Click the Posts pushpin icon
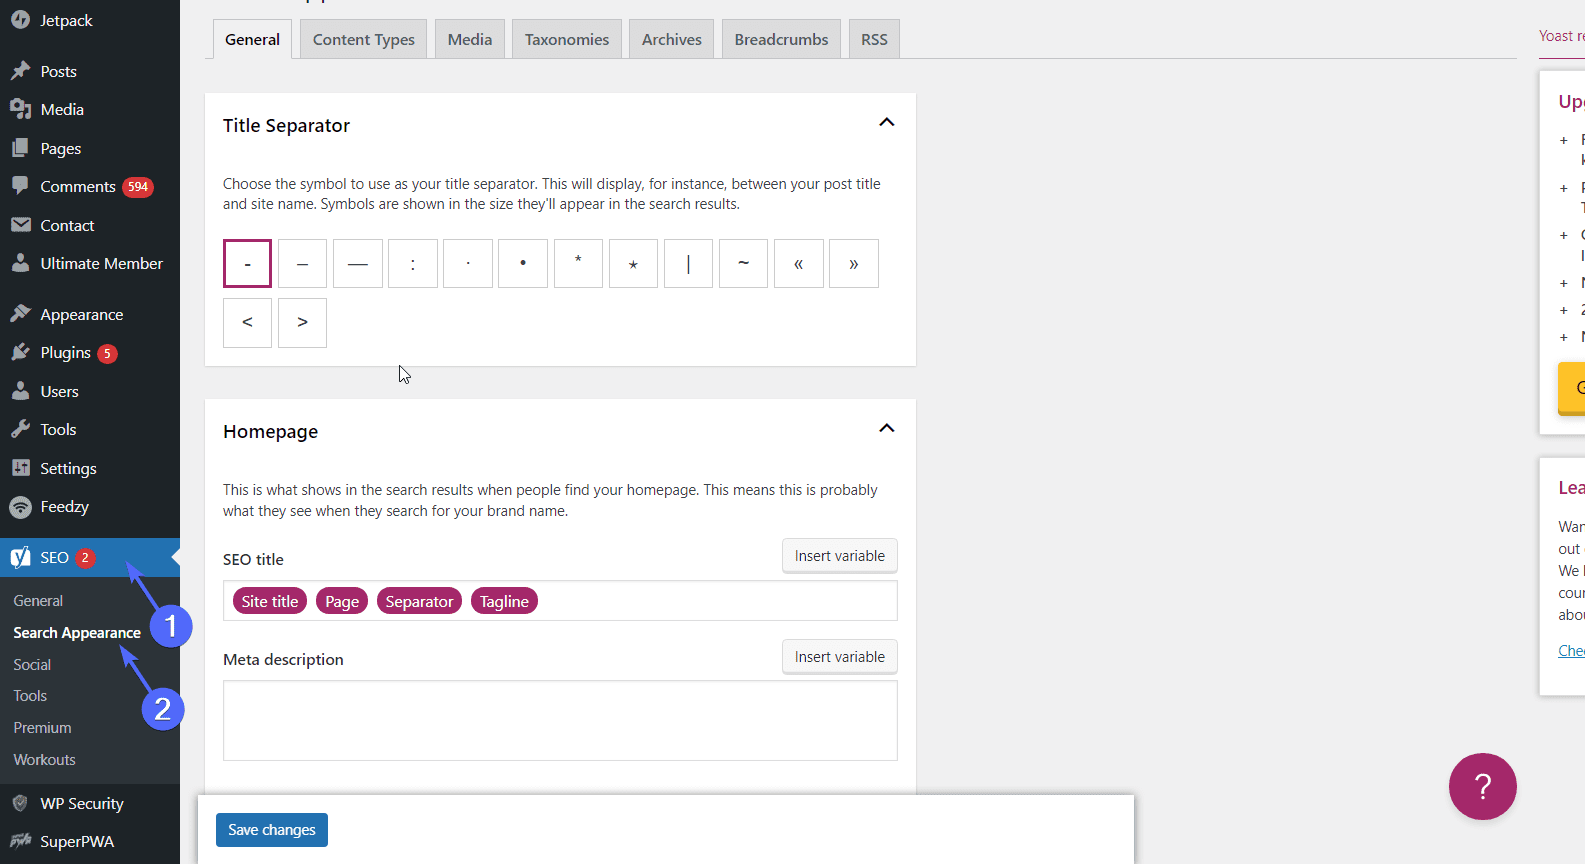1585x864 pixels. tap(20, 71)
